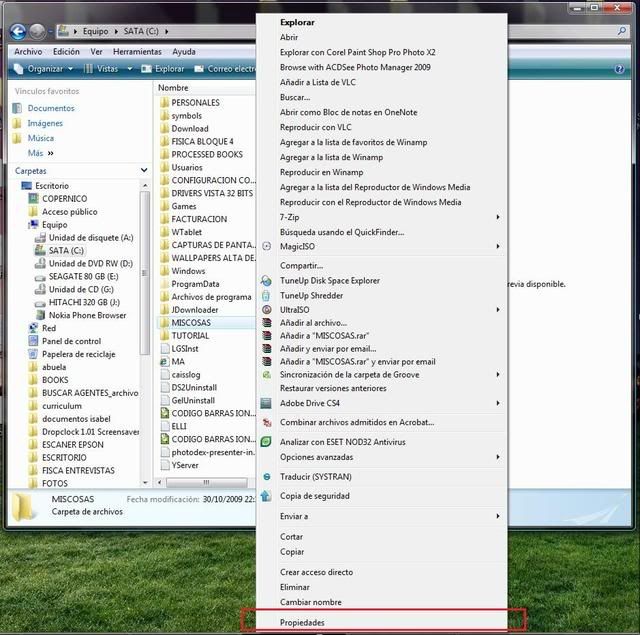Click the Correo electrónico toolbar button
This screenshot has height=635, width=640.
225,69
